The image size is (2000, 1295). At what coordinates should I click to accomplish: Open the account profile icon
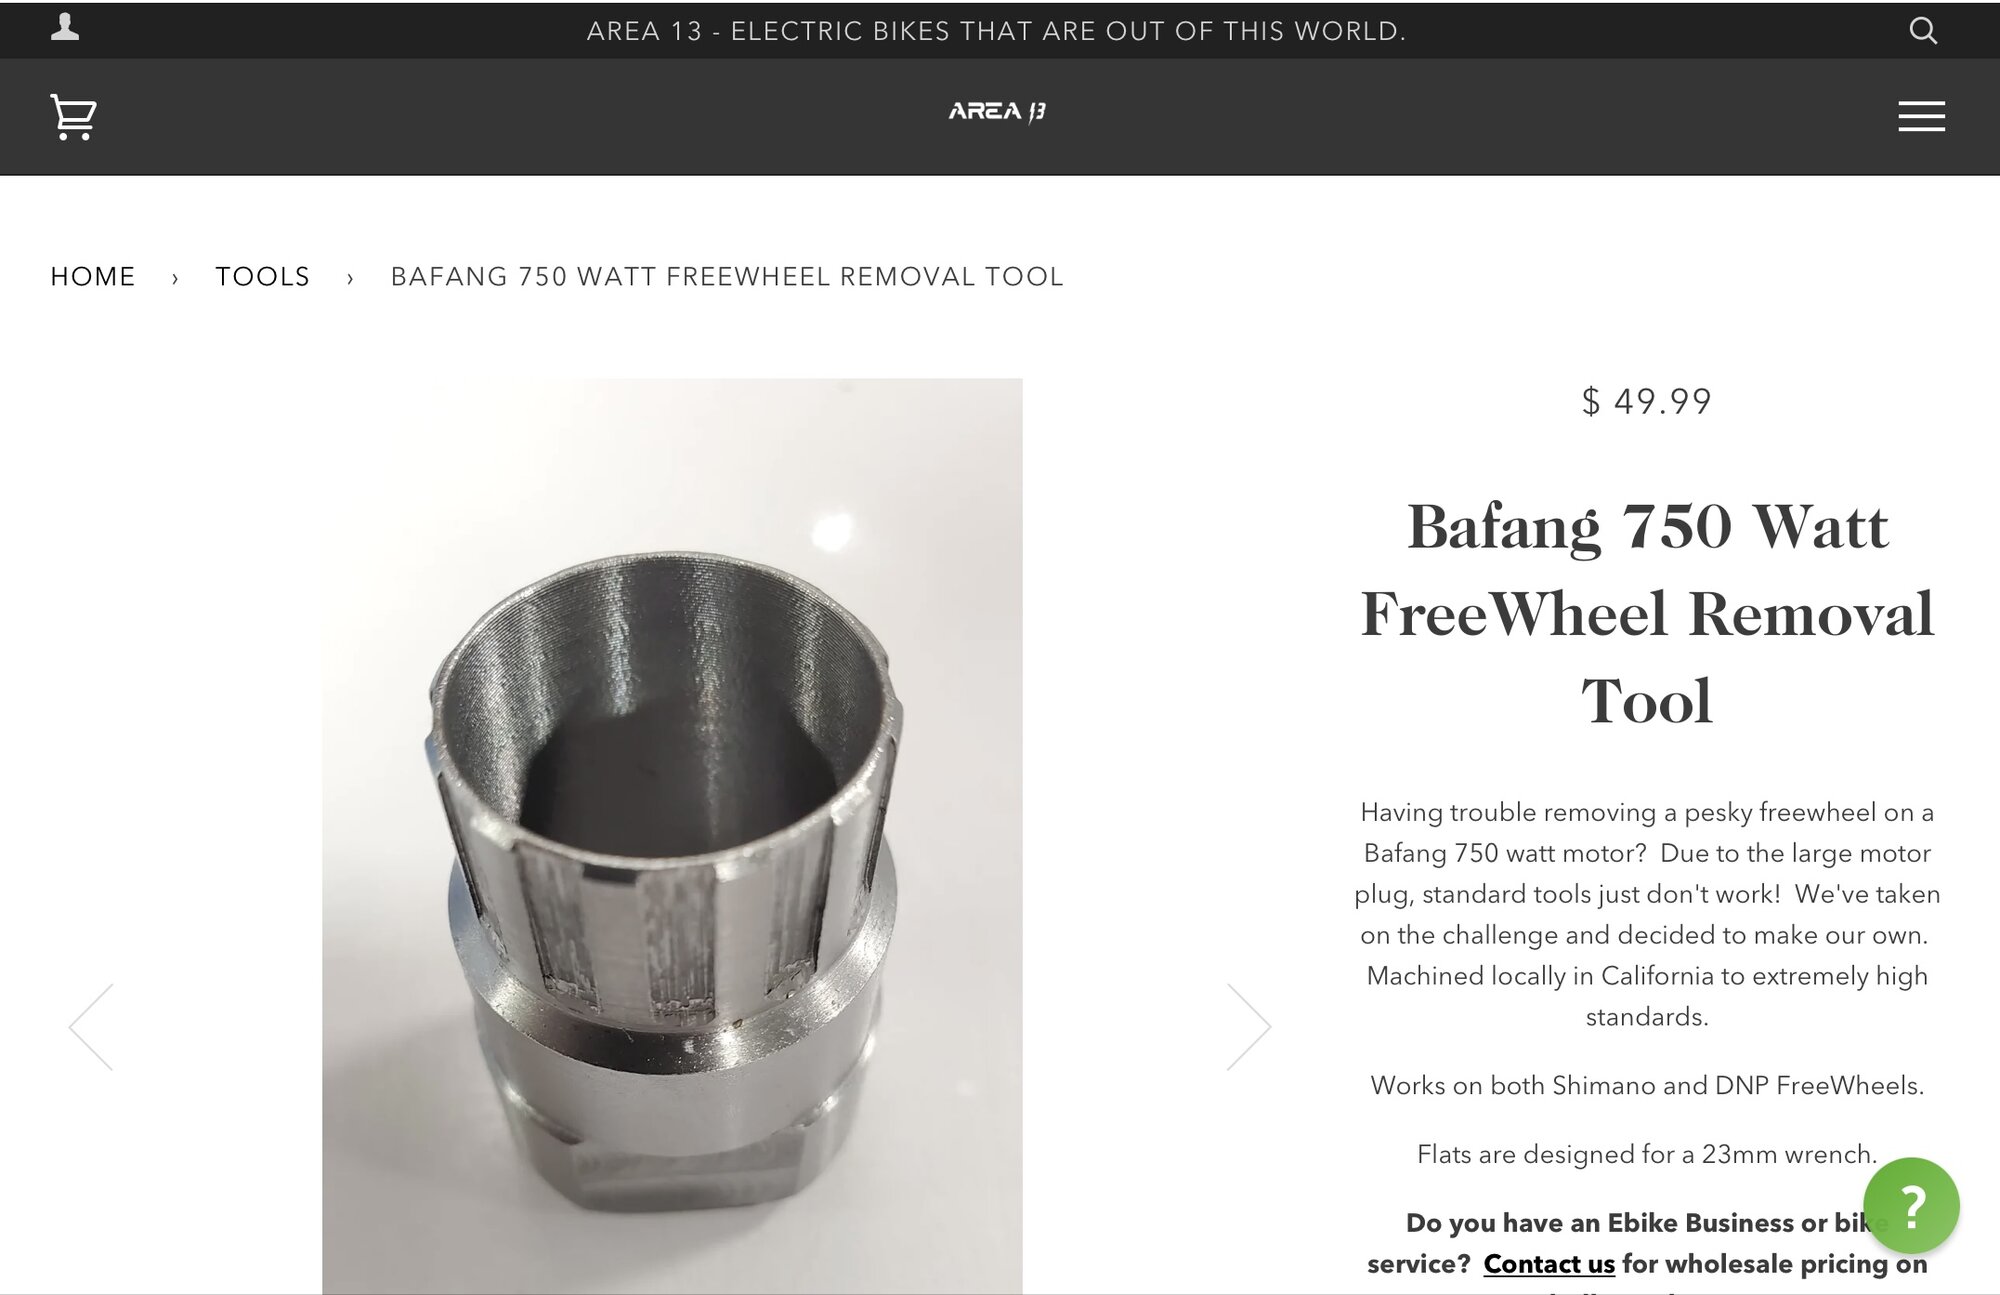click(x=65, y=28)
